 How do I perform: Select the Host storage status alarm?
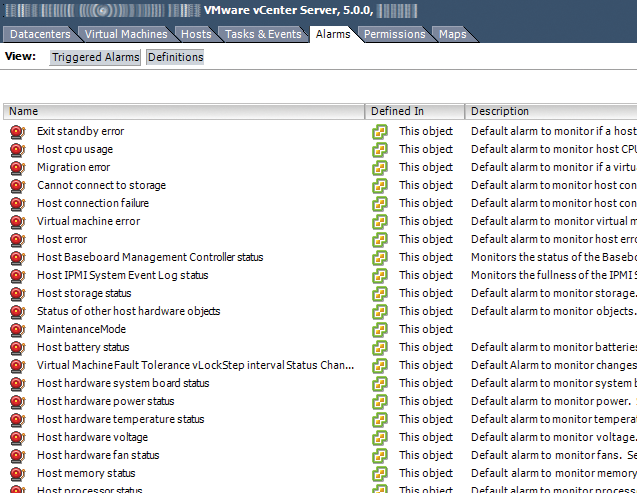[84, 293]
